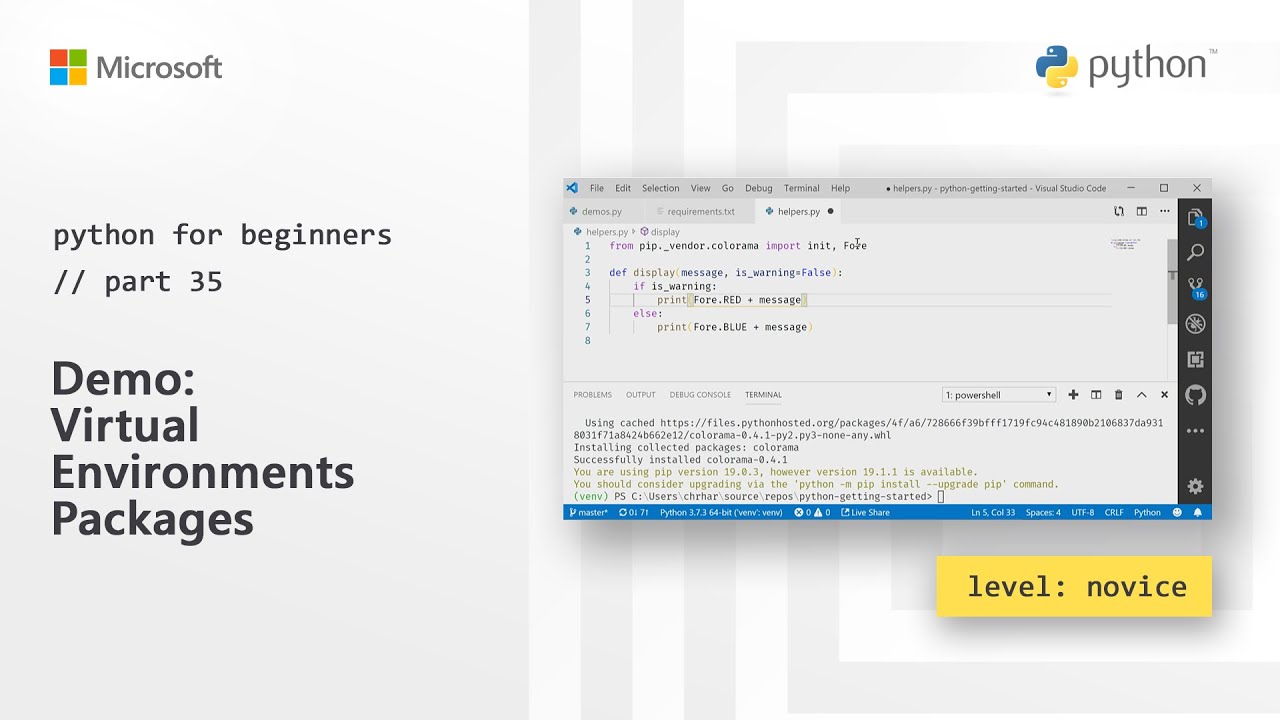
Task: Click the feedback smiley in status bar
Action: (x=1177, y=512)
